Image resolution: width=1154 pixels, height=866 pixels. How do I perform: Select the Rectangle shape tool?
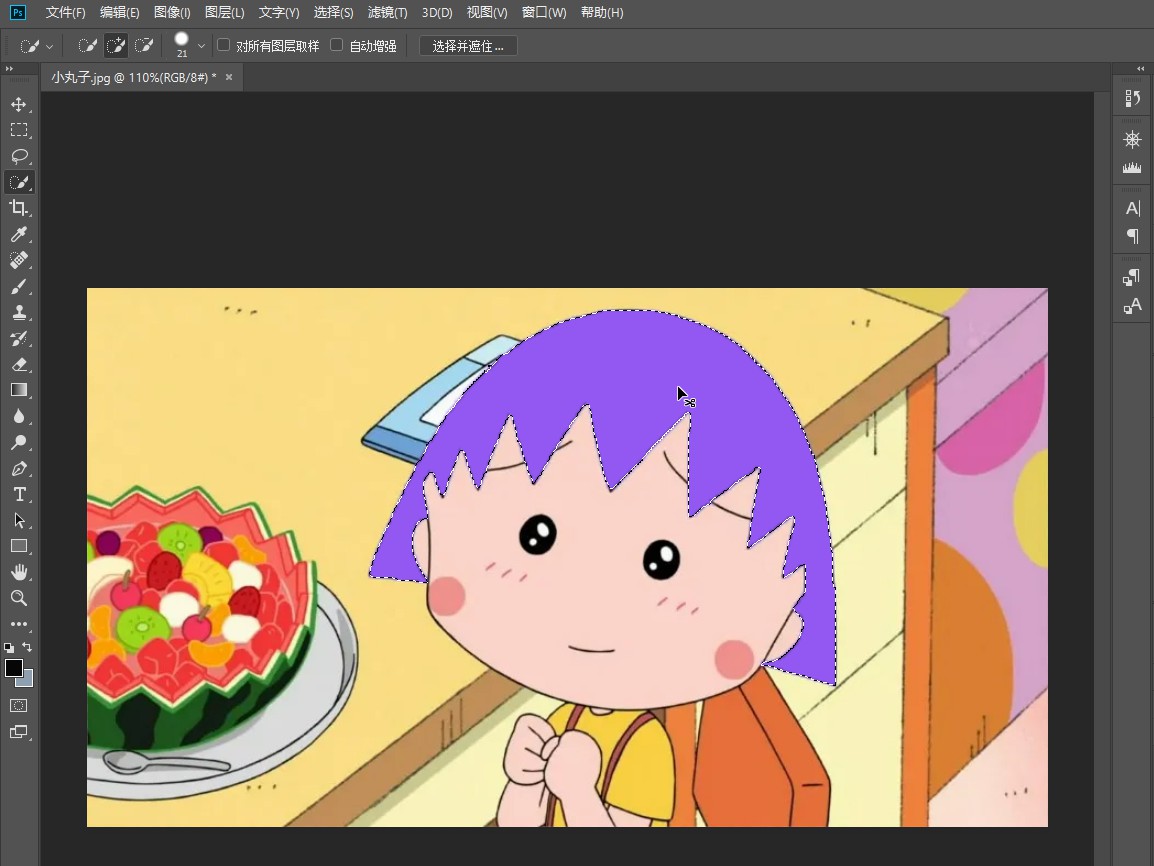[19, 546]
